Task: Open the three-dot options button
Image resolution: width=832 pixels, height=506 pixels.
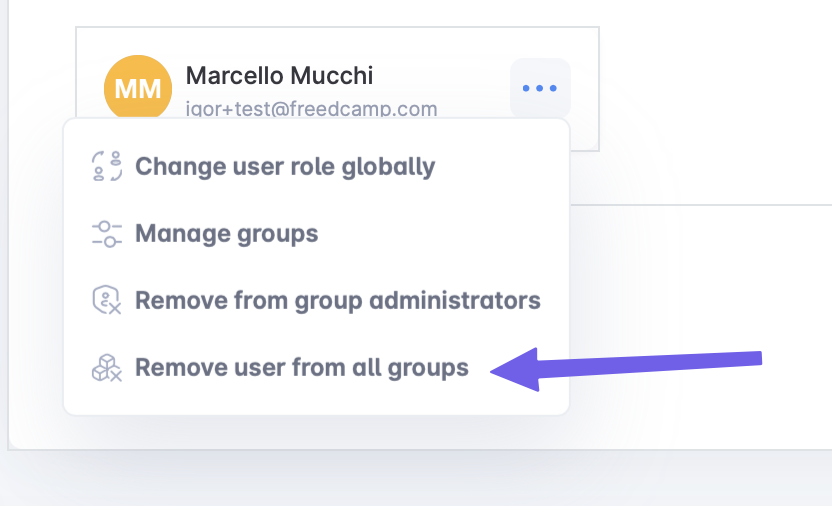Action: 540,88
